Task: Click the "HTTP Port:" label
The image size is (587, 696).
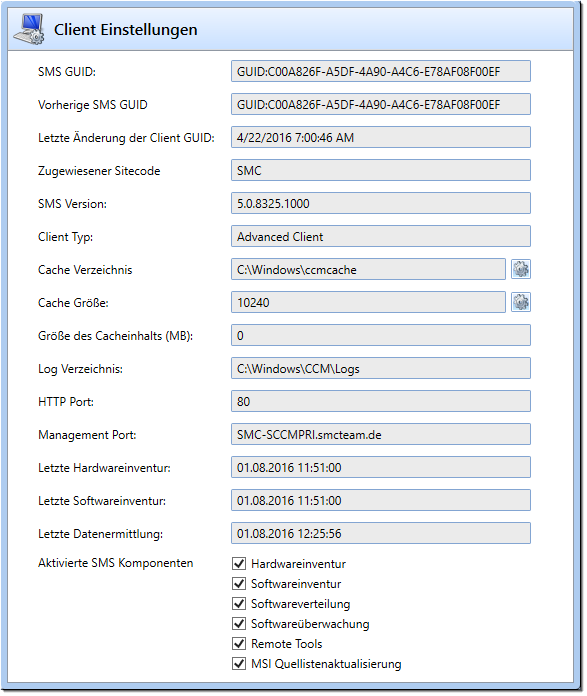Action: (66, 402)
